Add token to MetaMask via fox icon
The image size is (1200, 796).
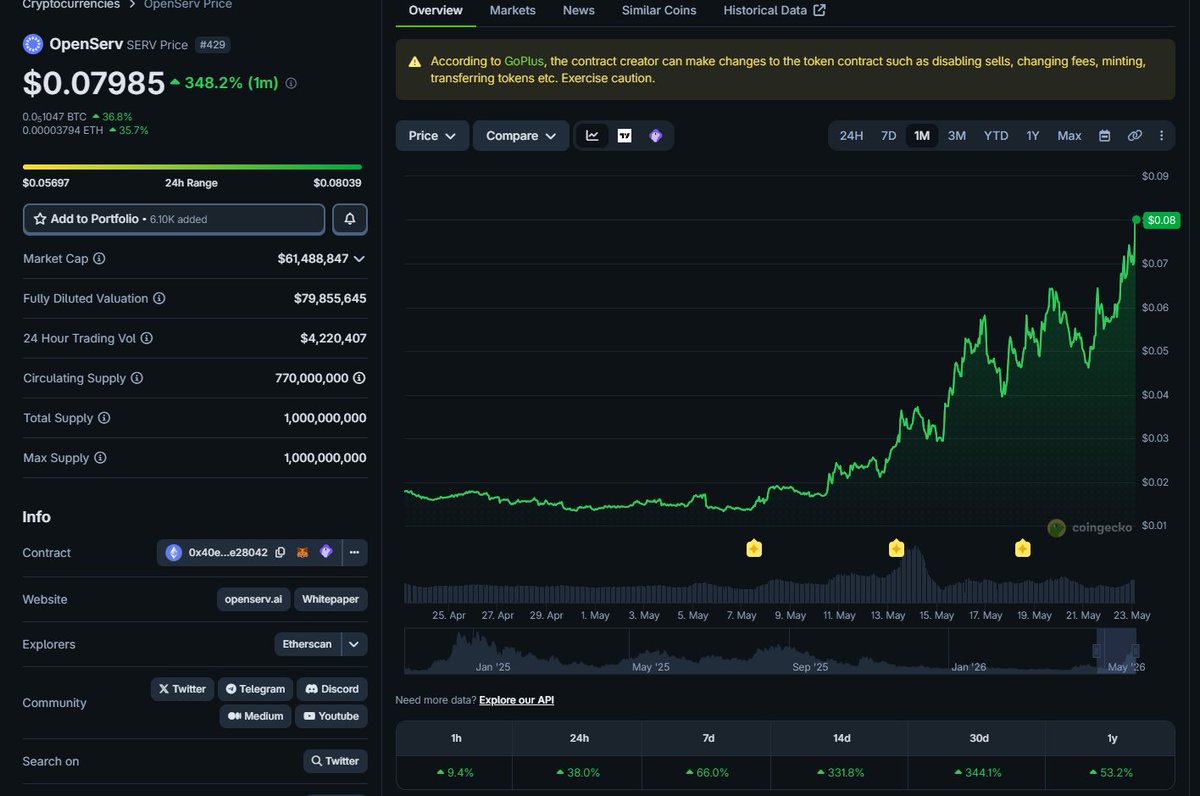coord(303,552)
